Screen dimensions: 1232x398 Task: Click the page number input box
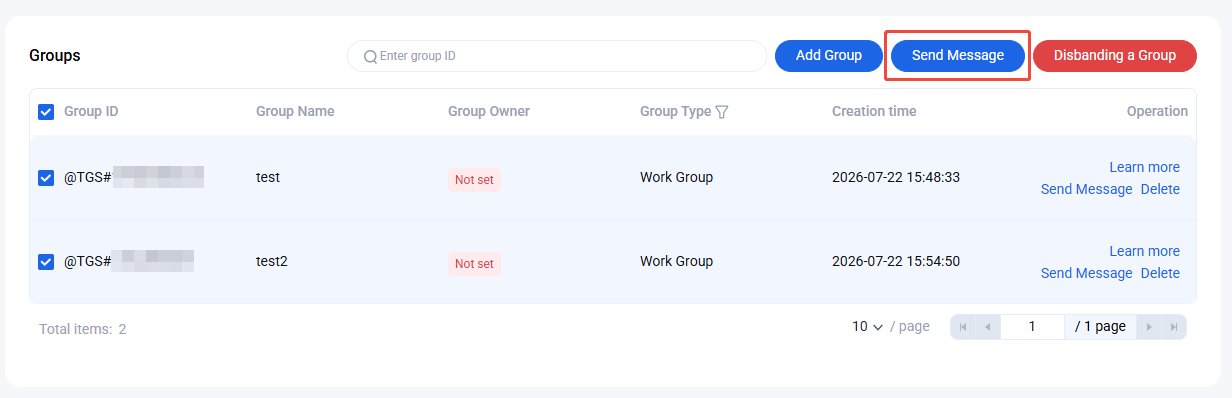coord(1032,327)
